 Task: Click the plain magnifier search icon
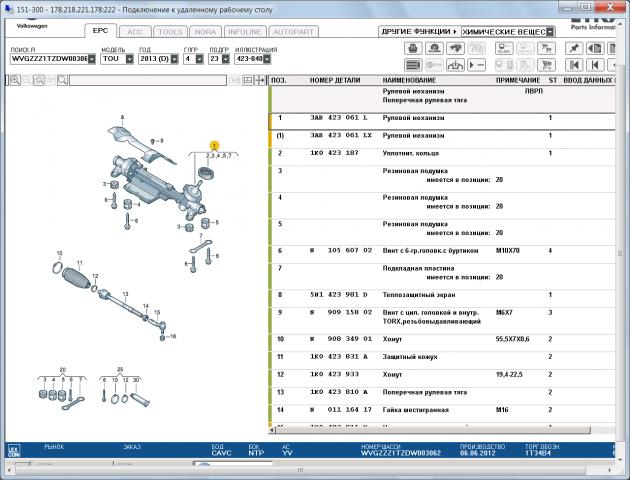point(62,80)
